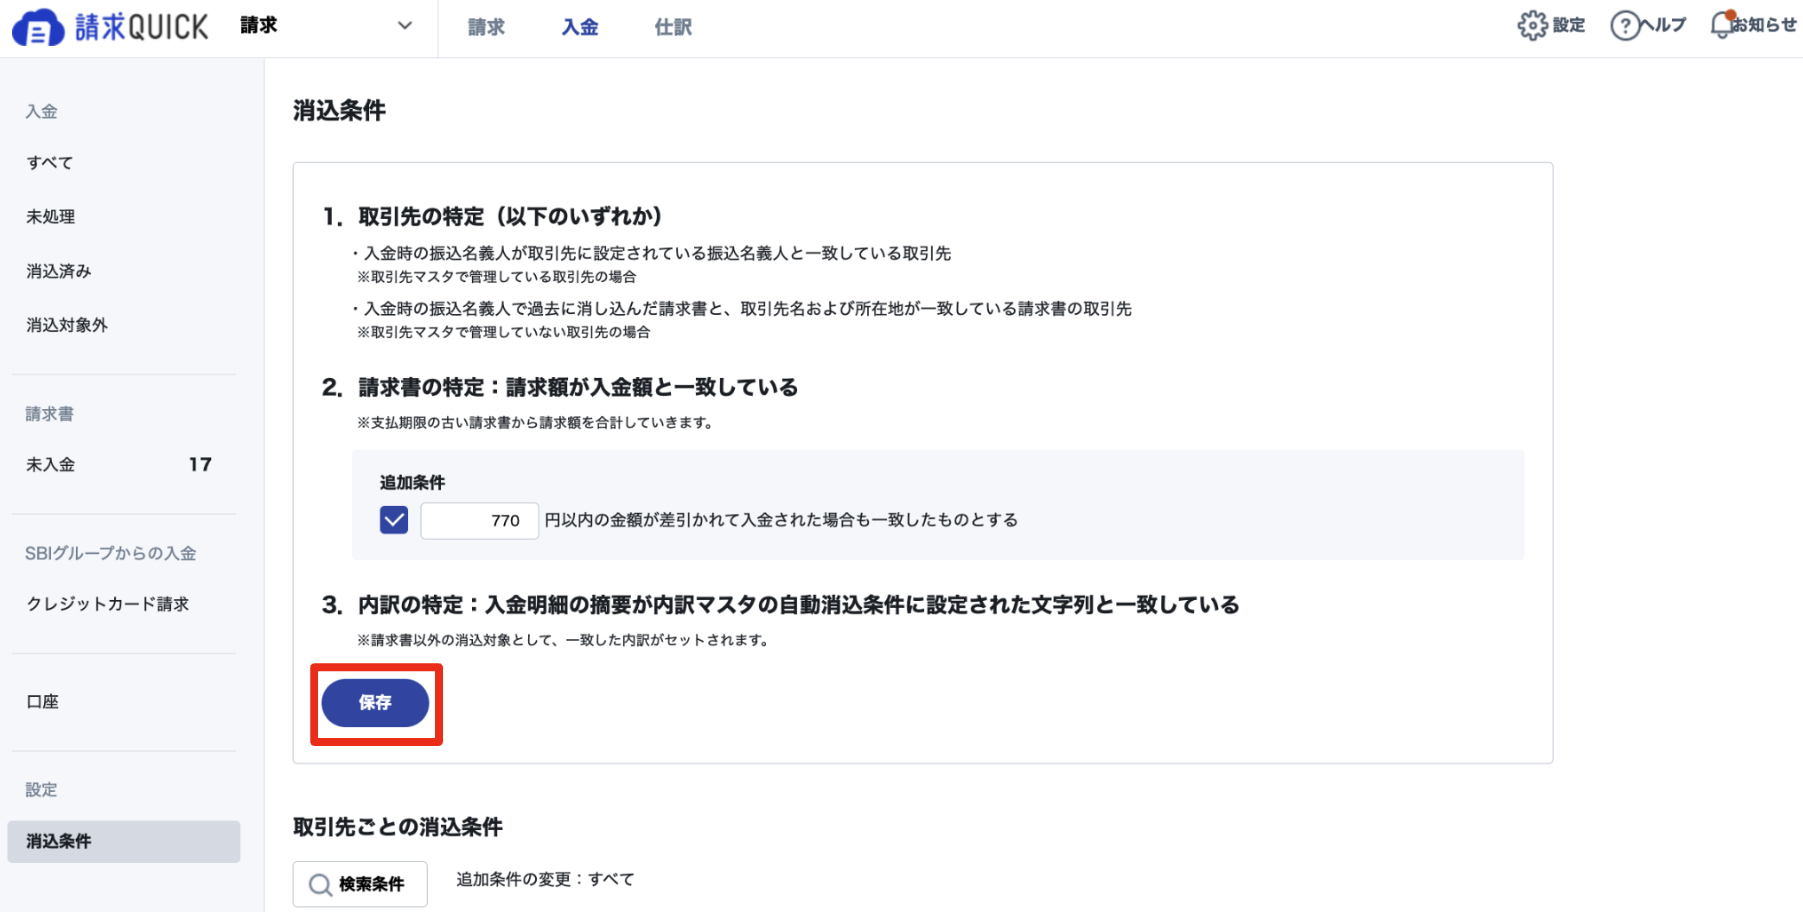Open 未入金 invoices list
The width and height of the screenshot is (1803, 912).
51,464
